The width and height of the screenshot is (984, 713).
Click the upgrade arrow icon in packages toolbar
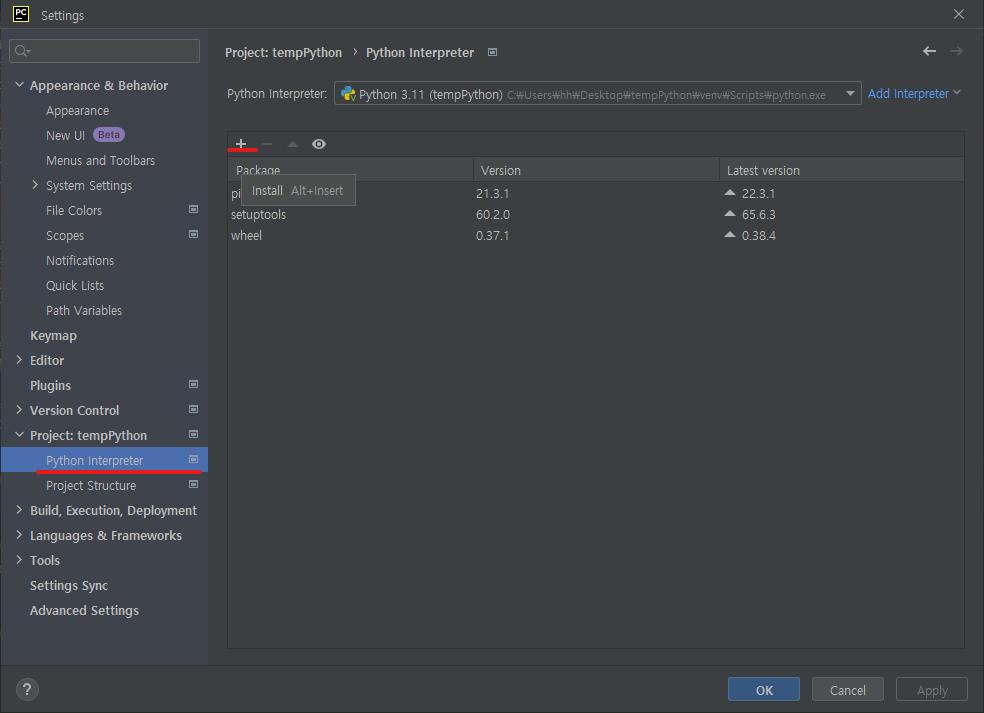(292, 144)
